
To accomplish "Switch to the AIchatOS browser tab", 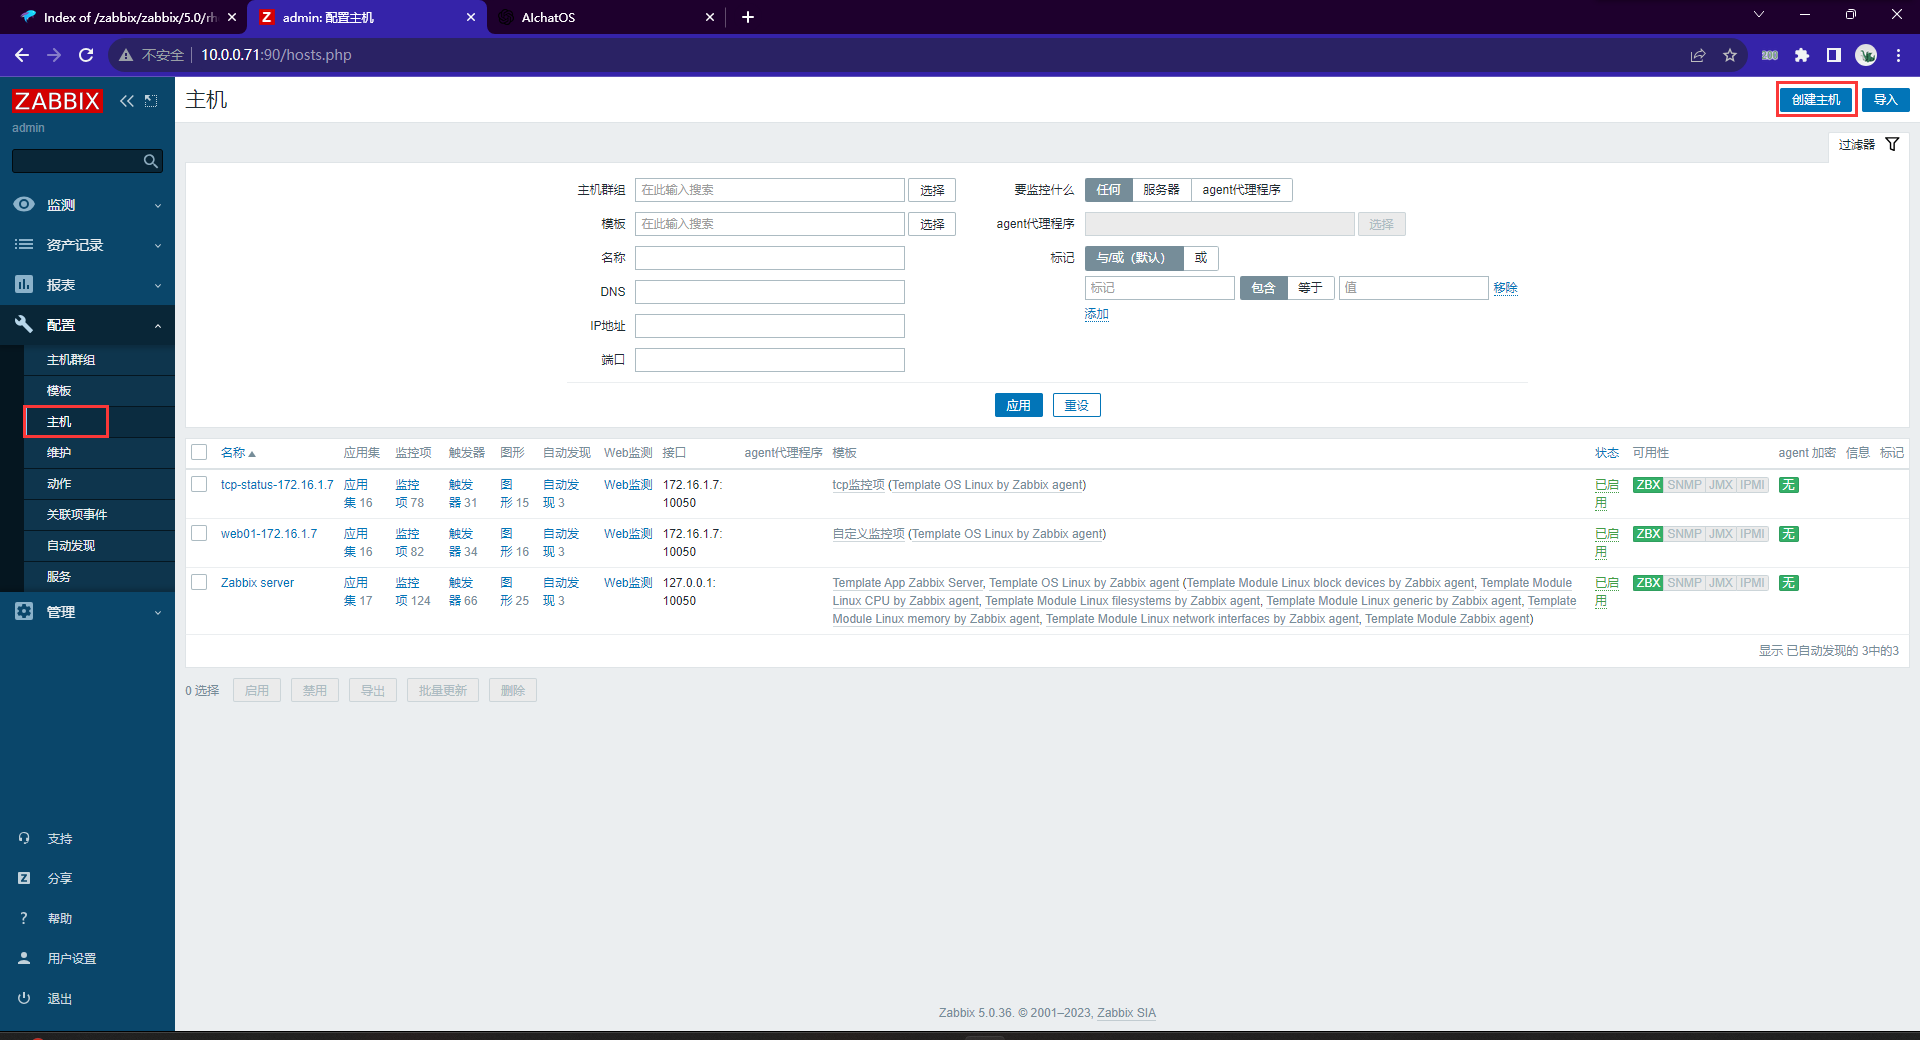I will (600, 17).
